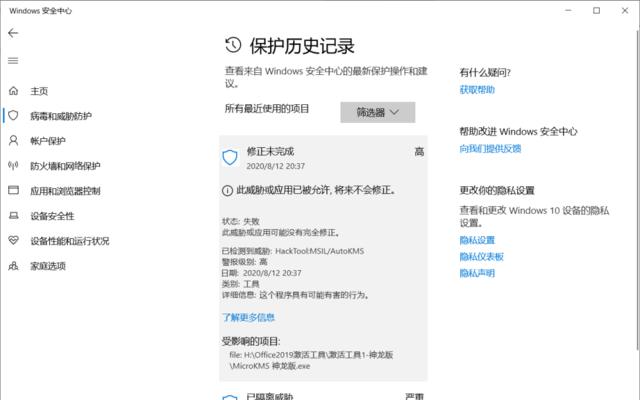Open the 隐私仪表板 link

(482, 257)
